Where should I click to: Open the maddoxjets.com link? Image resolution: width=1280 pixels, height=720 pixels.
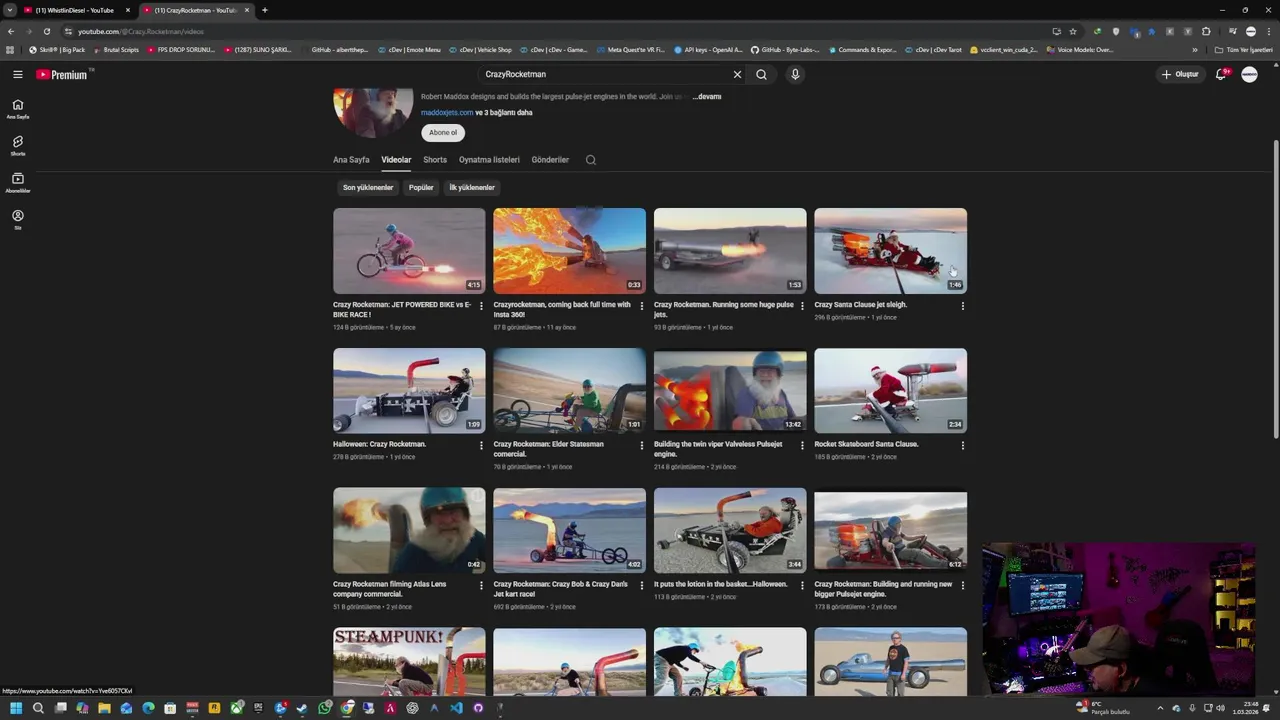447,113
